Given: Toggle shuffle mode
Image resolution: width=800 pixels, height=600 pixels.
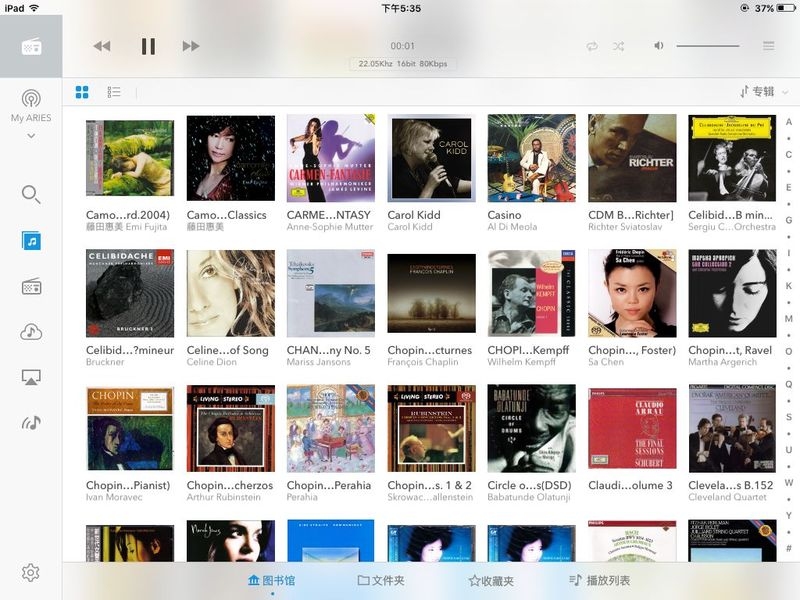Looking at the screenshot, I should click(618, 46).
